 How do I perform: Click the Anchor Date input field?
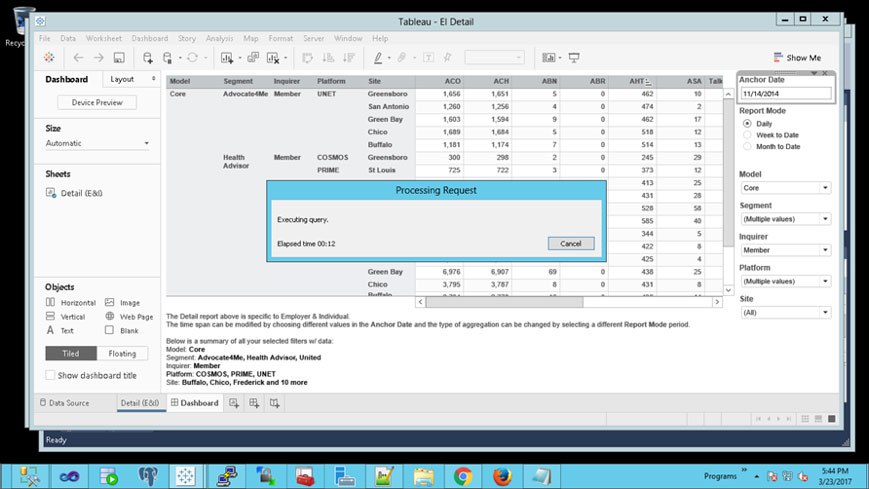(x=786, y=94)
